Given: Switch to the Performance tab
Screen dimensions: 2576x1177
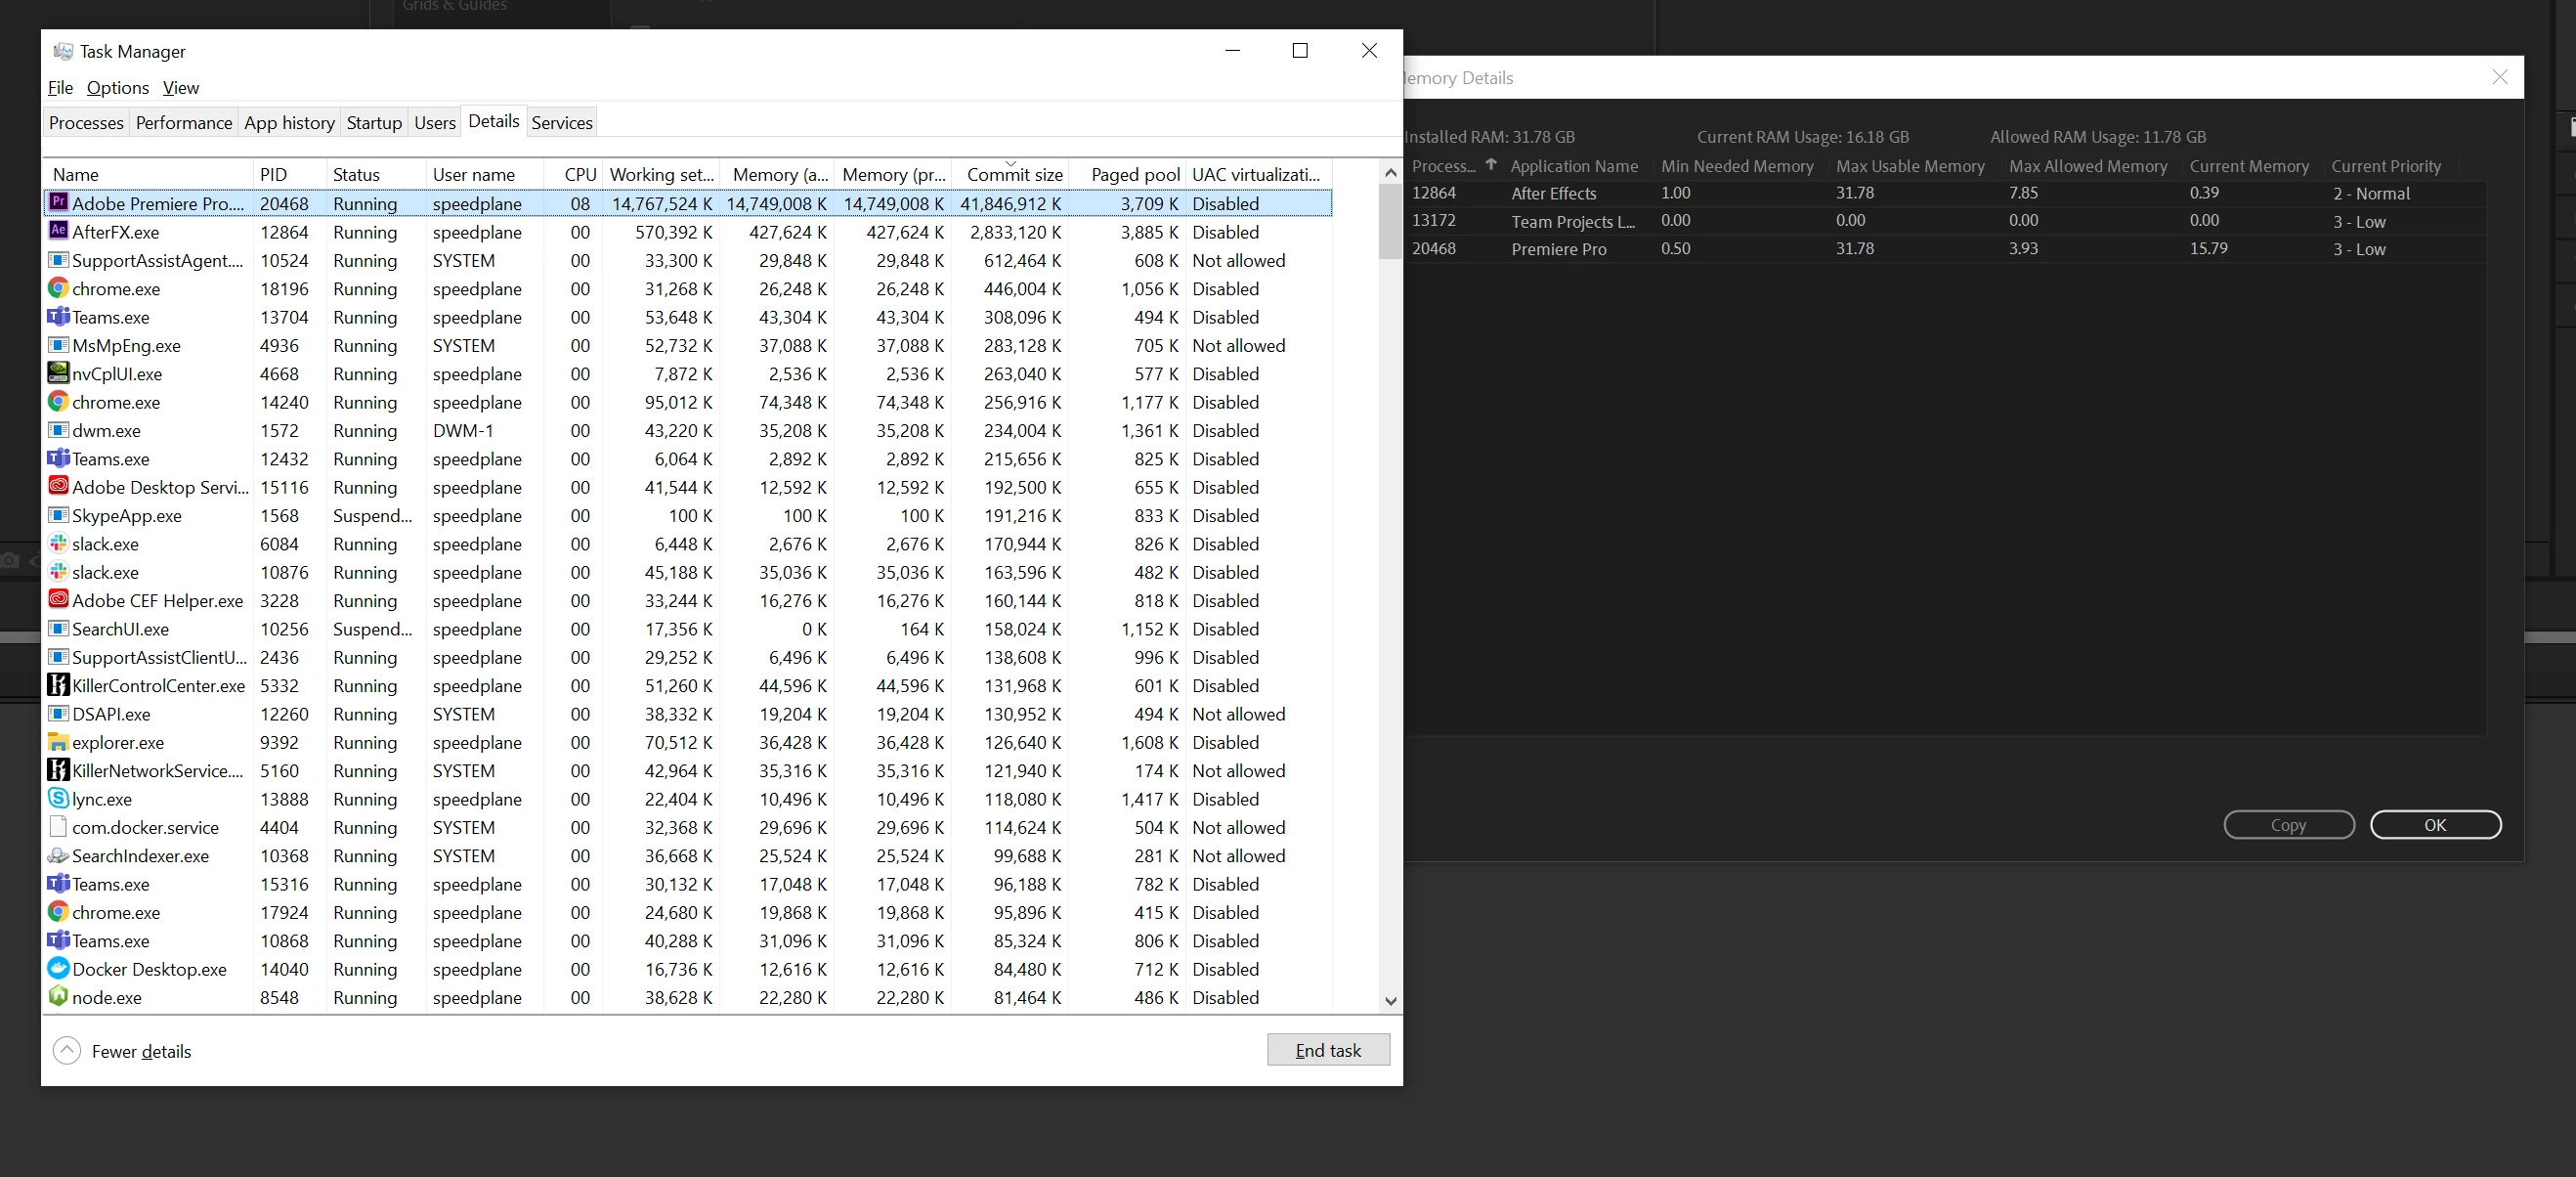Looking at the screenshot, I should [184, 123].
